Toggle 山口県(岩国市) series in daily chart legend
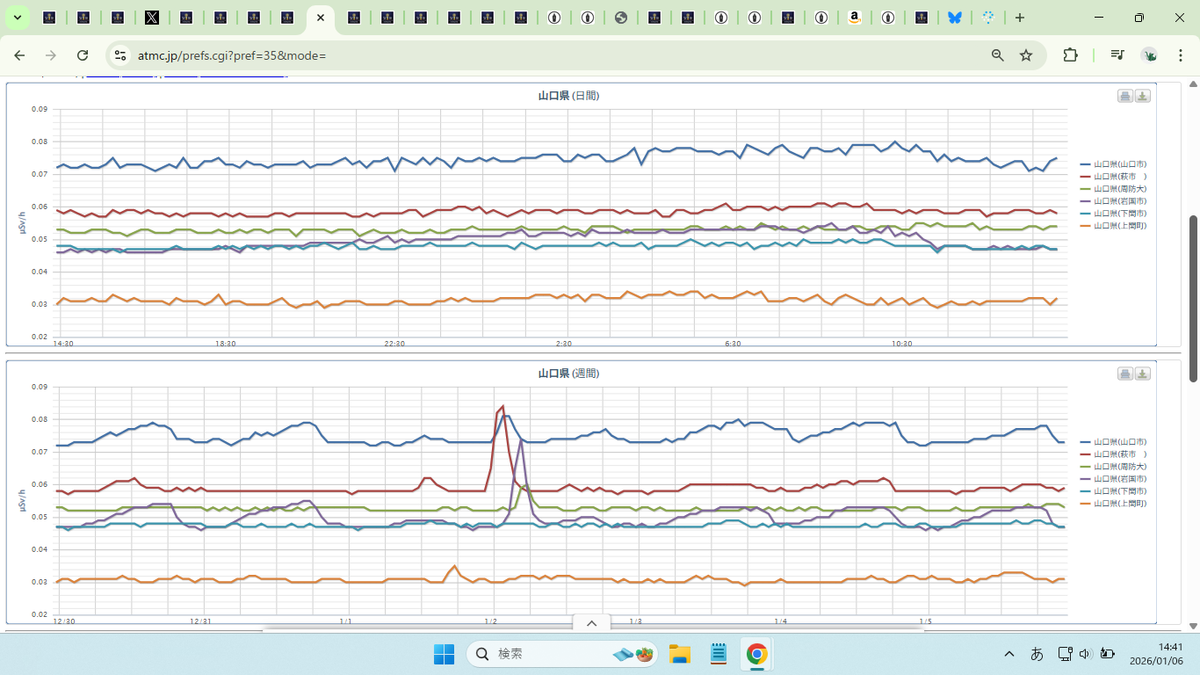Viewport: 1200px width, 675px height. [1113, 200]
